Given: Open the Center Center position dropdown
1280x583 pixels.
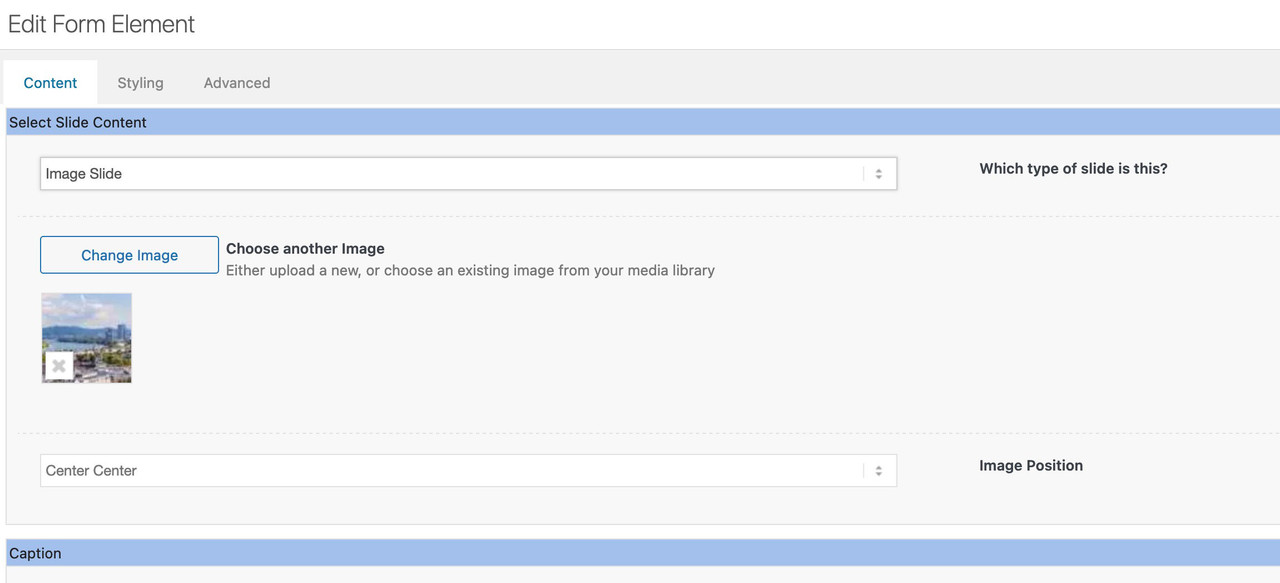Looking at the screenshot, I should (x=468, y=471).
